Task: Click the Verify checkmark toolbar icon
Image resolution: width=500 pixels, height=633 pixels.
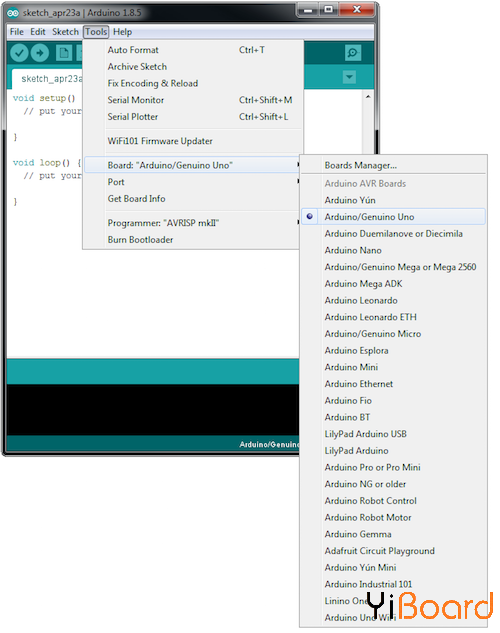Action: pyautogui.click(x=19, y=53)
